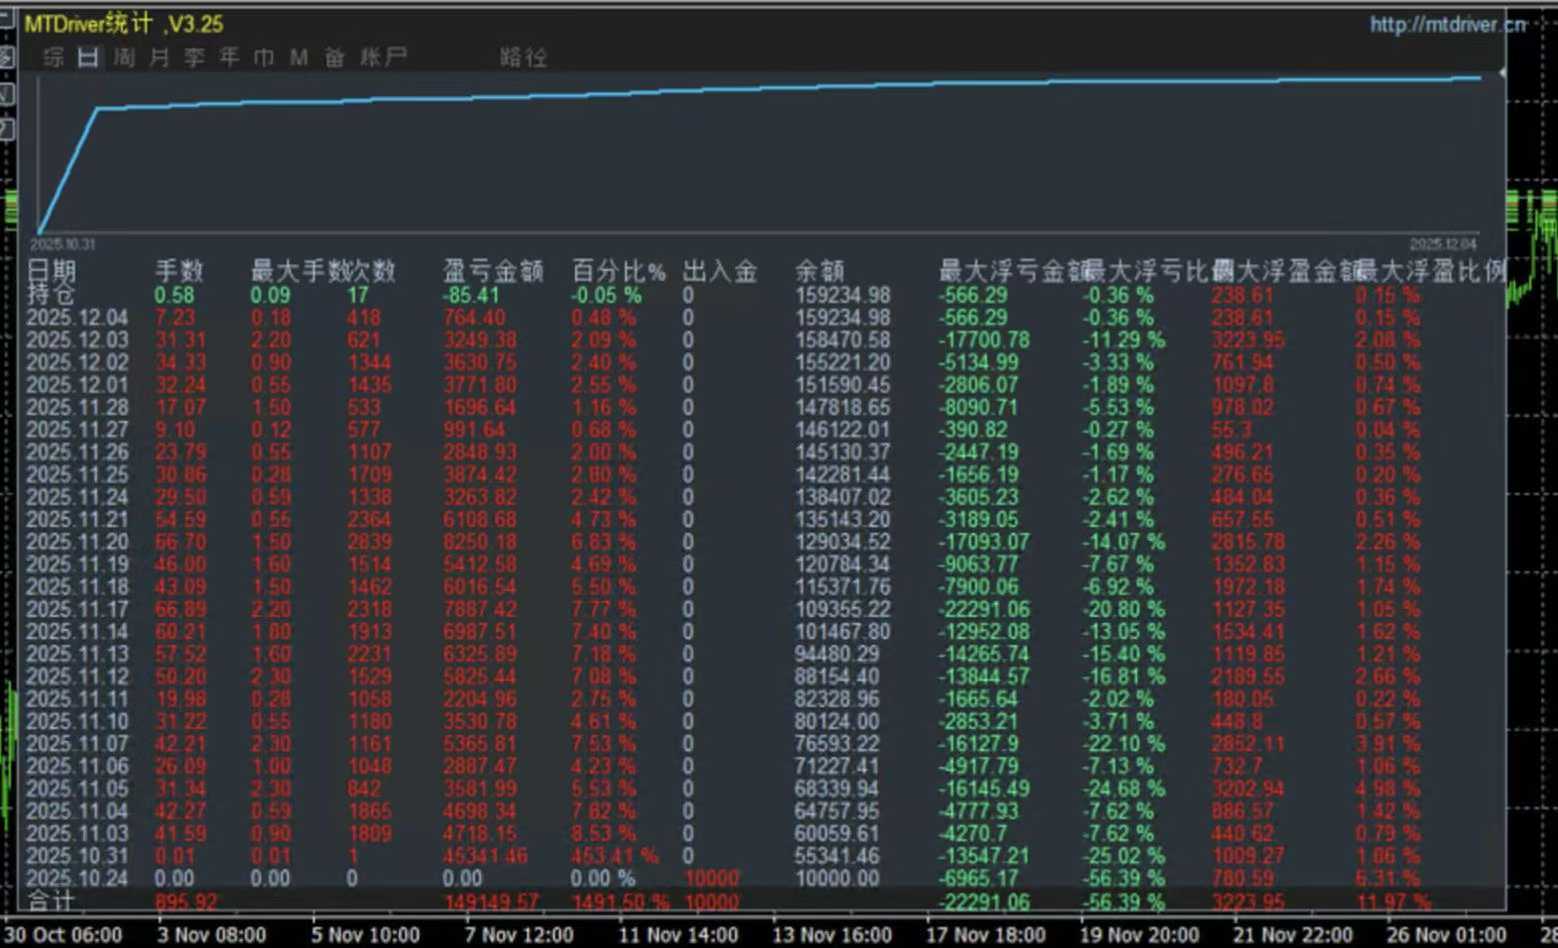Image resolution: width=1558 pixels, height=948 pixels.
Task: Switch to the 季 quarterly tab
Action: [194, 57]
